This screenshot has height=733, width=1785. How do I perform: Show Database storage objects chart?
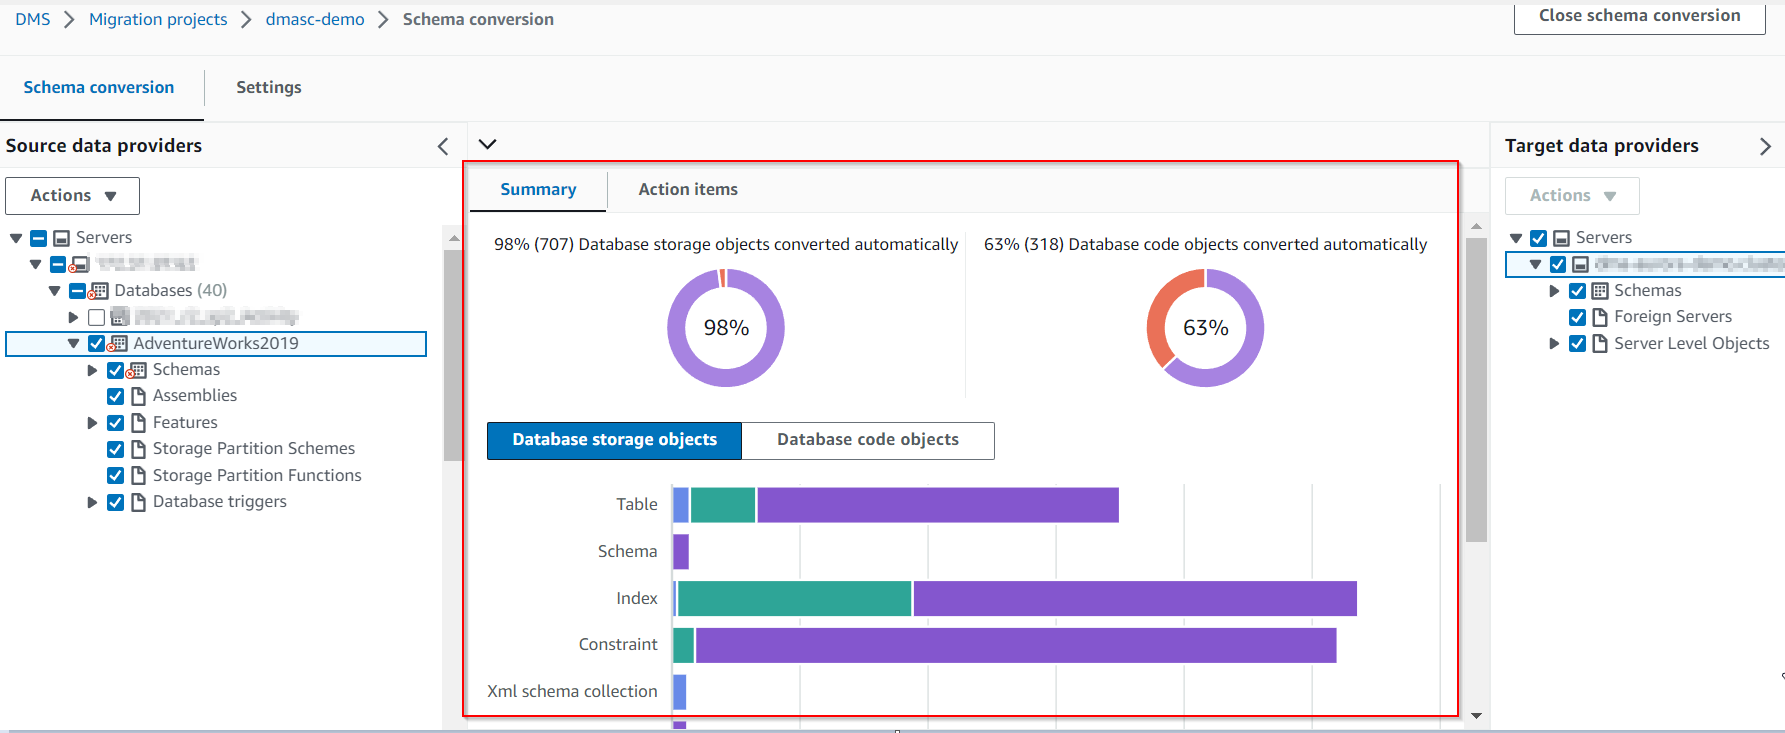click(614, 440)
